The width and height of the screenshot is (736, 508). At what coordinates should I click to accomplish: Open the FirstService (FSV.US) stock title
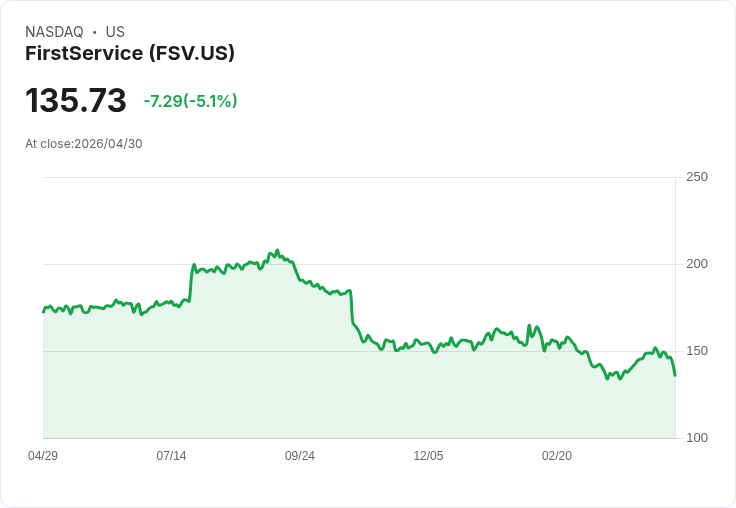tap(130, 54)
